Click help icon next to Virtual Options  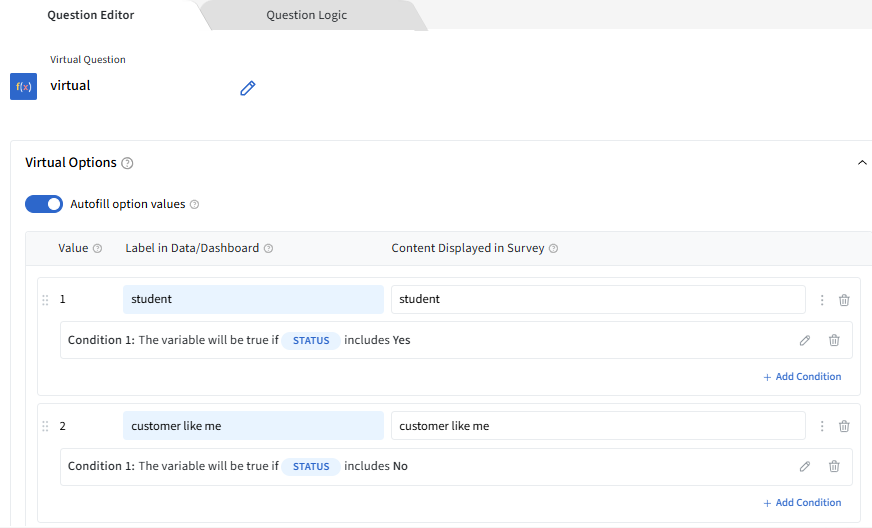[x=127, y=163]
